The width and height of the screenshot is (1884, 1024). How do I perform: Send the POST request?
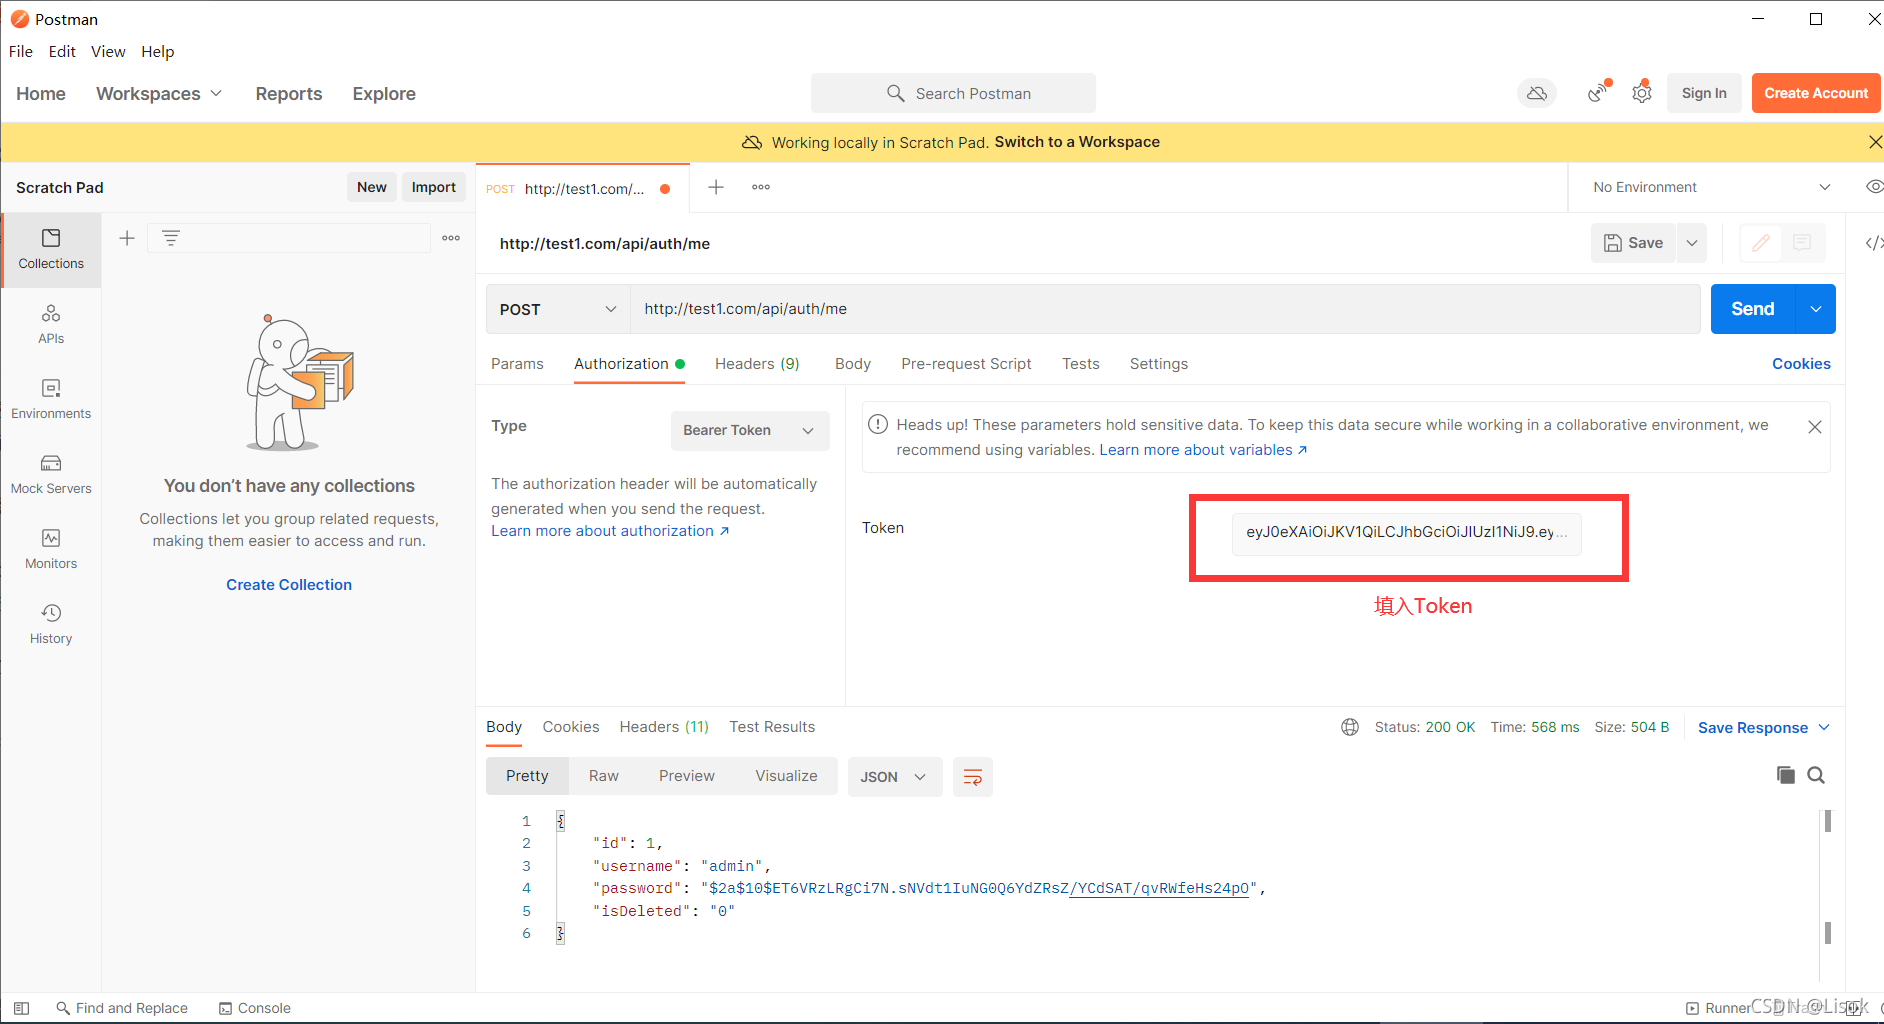coord(1753,309)
